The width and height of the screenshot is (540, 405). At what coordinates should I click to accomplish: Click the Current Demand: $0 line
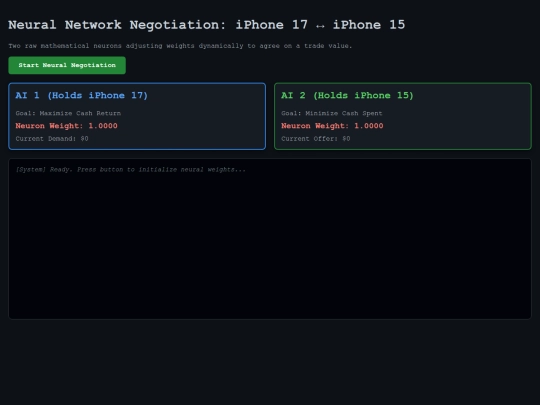pos(52,138)
